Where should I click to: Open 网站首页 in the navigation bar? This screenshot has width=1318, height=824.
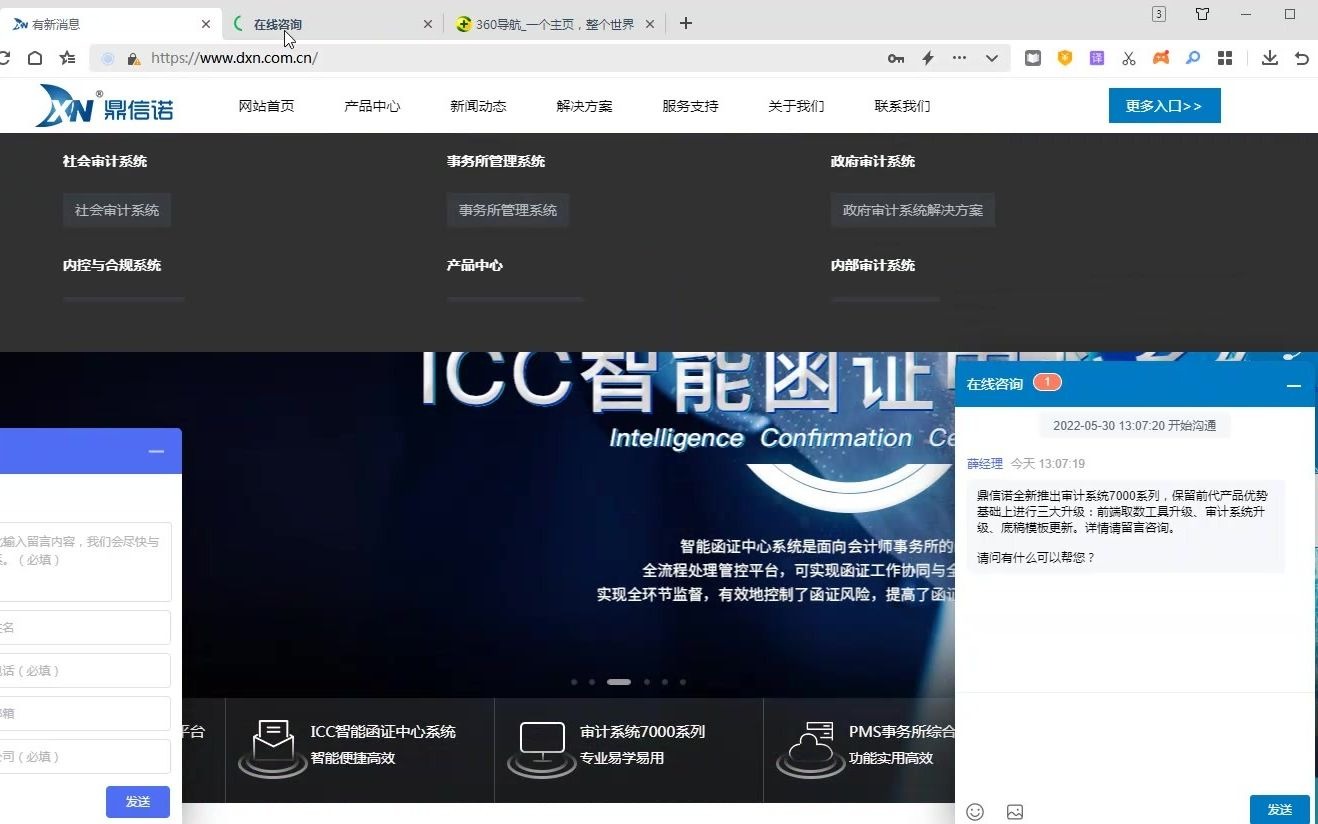[266, 106]
